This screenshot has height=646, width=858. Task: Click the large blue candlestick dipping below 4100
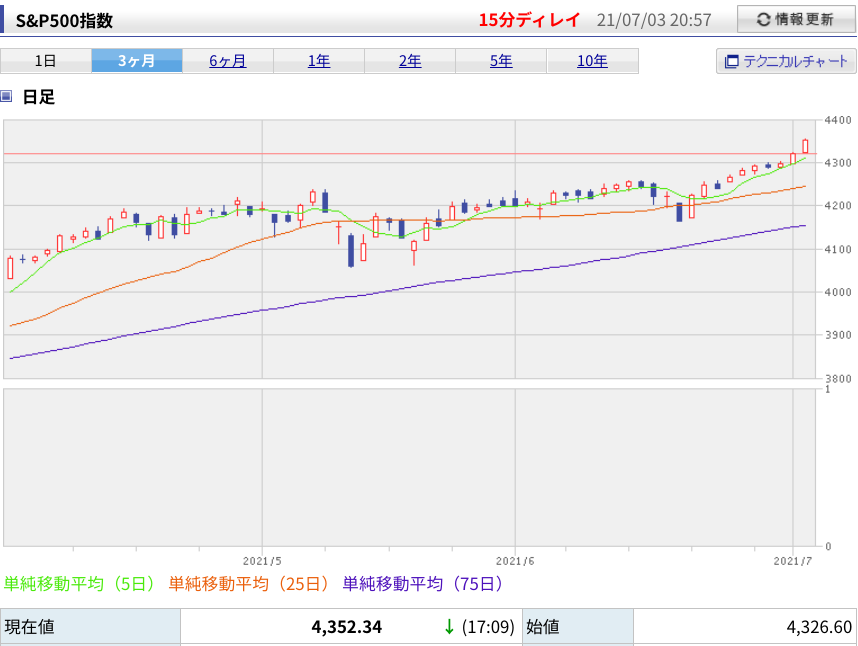tap(351, 251)
